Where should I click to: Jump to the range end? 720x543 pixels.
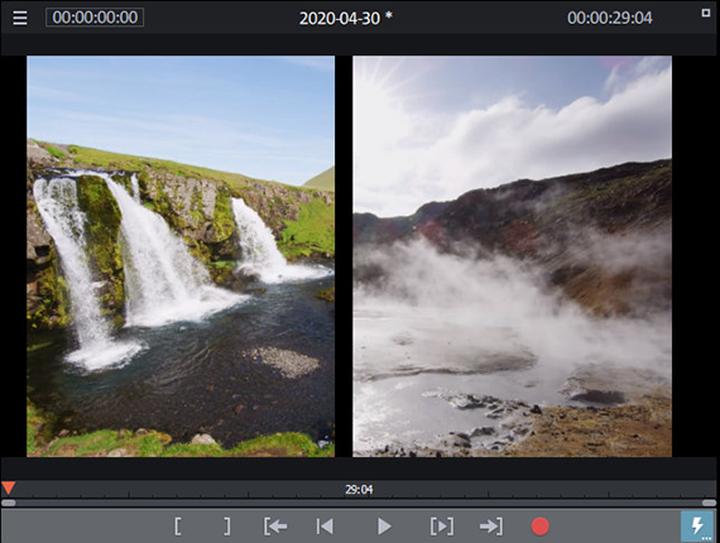click(490, 526)
